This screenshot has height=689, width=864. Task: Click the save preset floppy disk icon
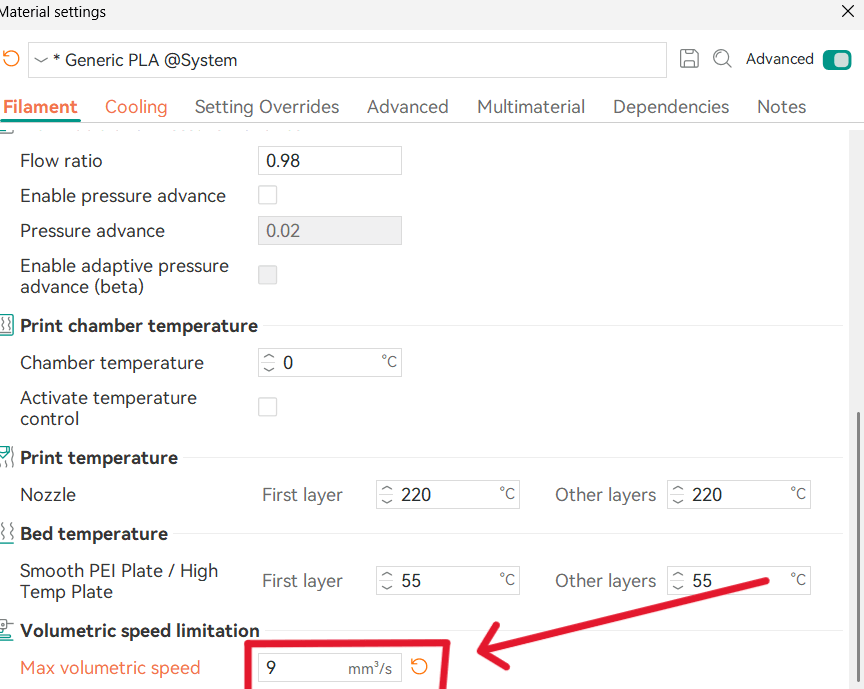(x=689, y=59)
